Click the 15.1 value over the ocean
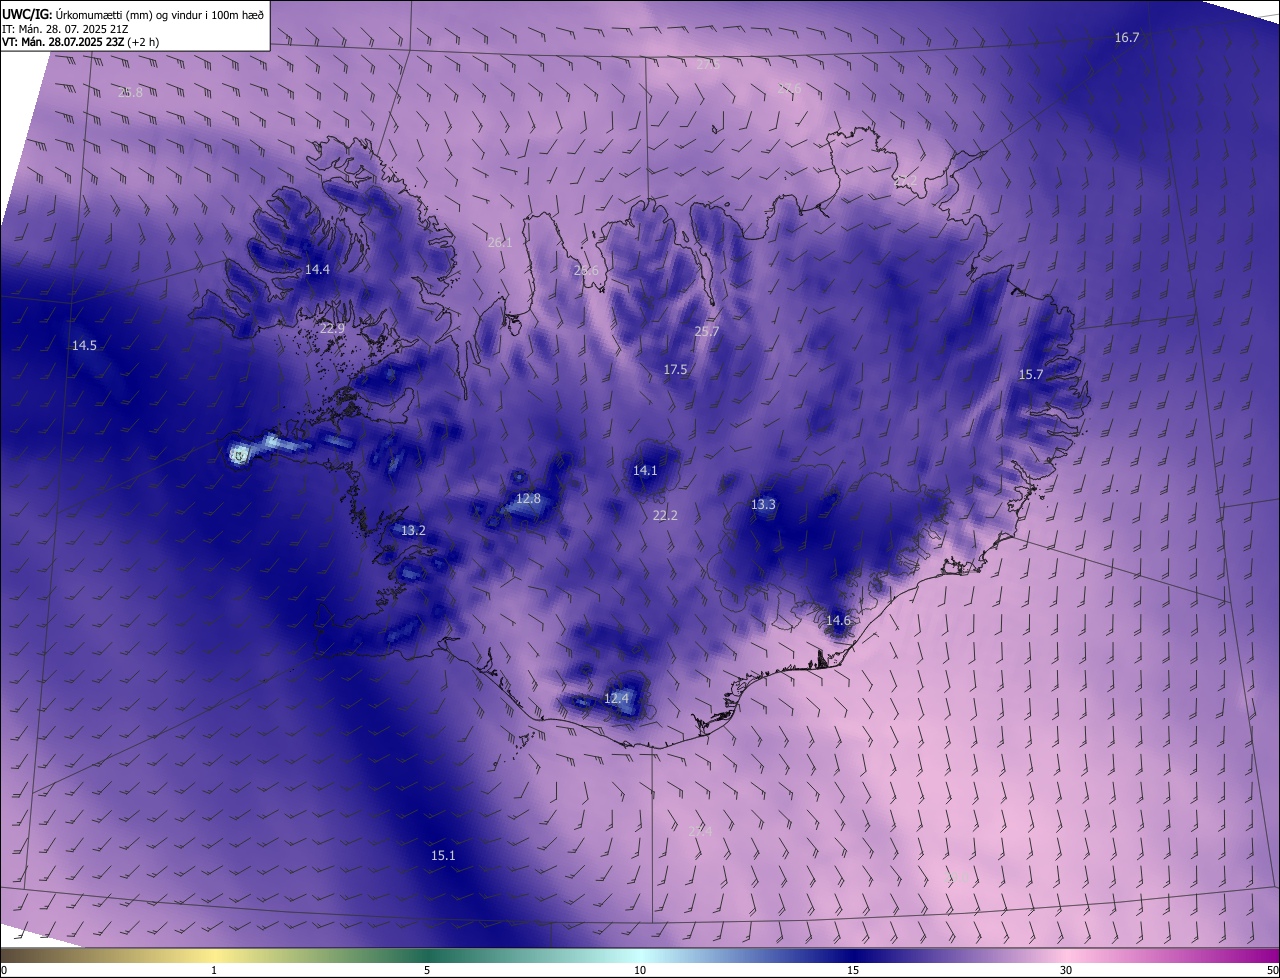The width and height of the screenshot is (1280, 978). [443, 856]
